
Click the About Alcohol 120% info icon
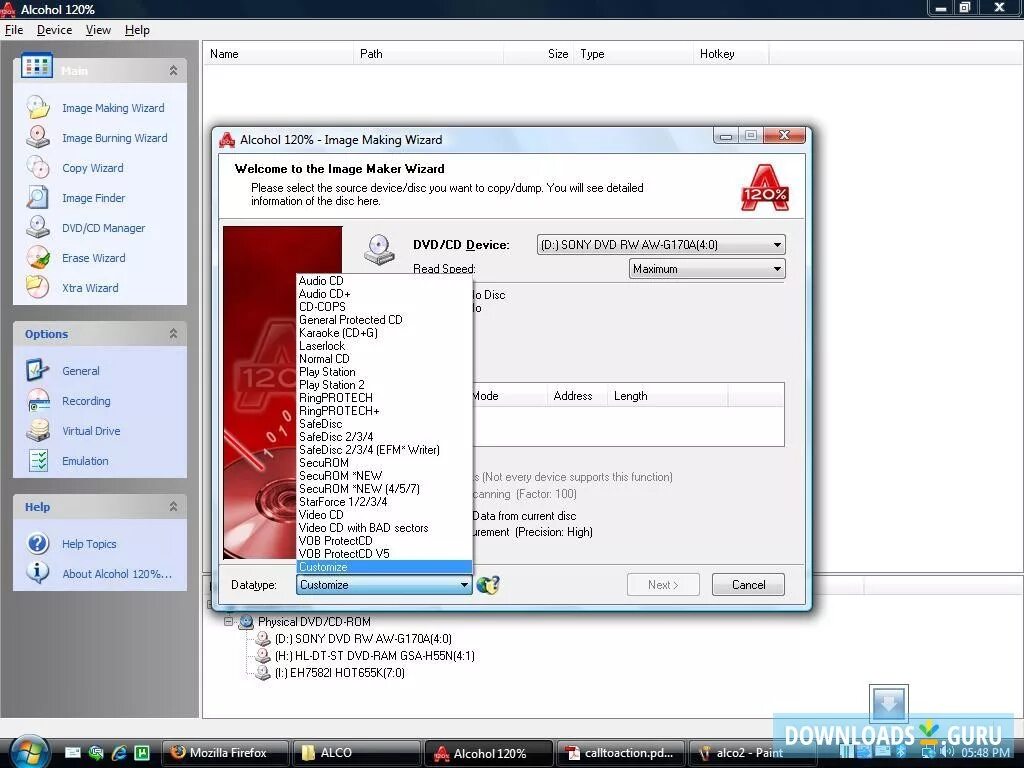click(38, 573)
